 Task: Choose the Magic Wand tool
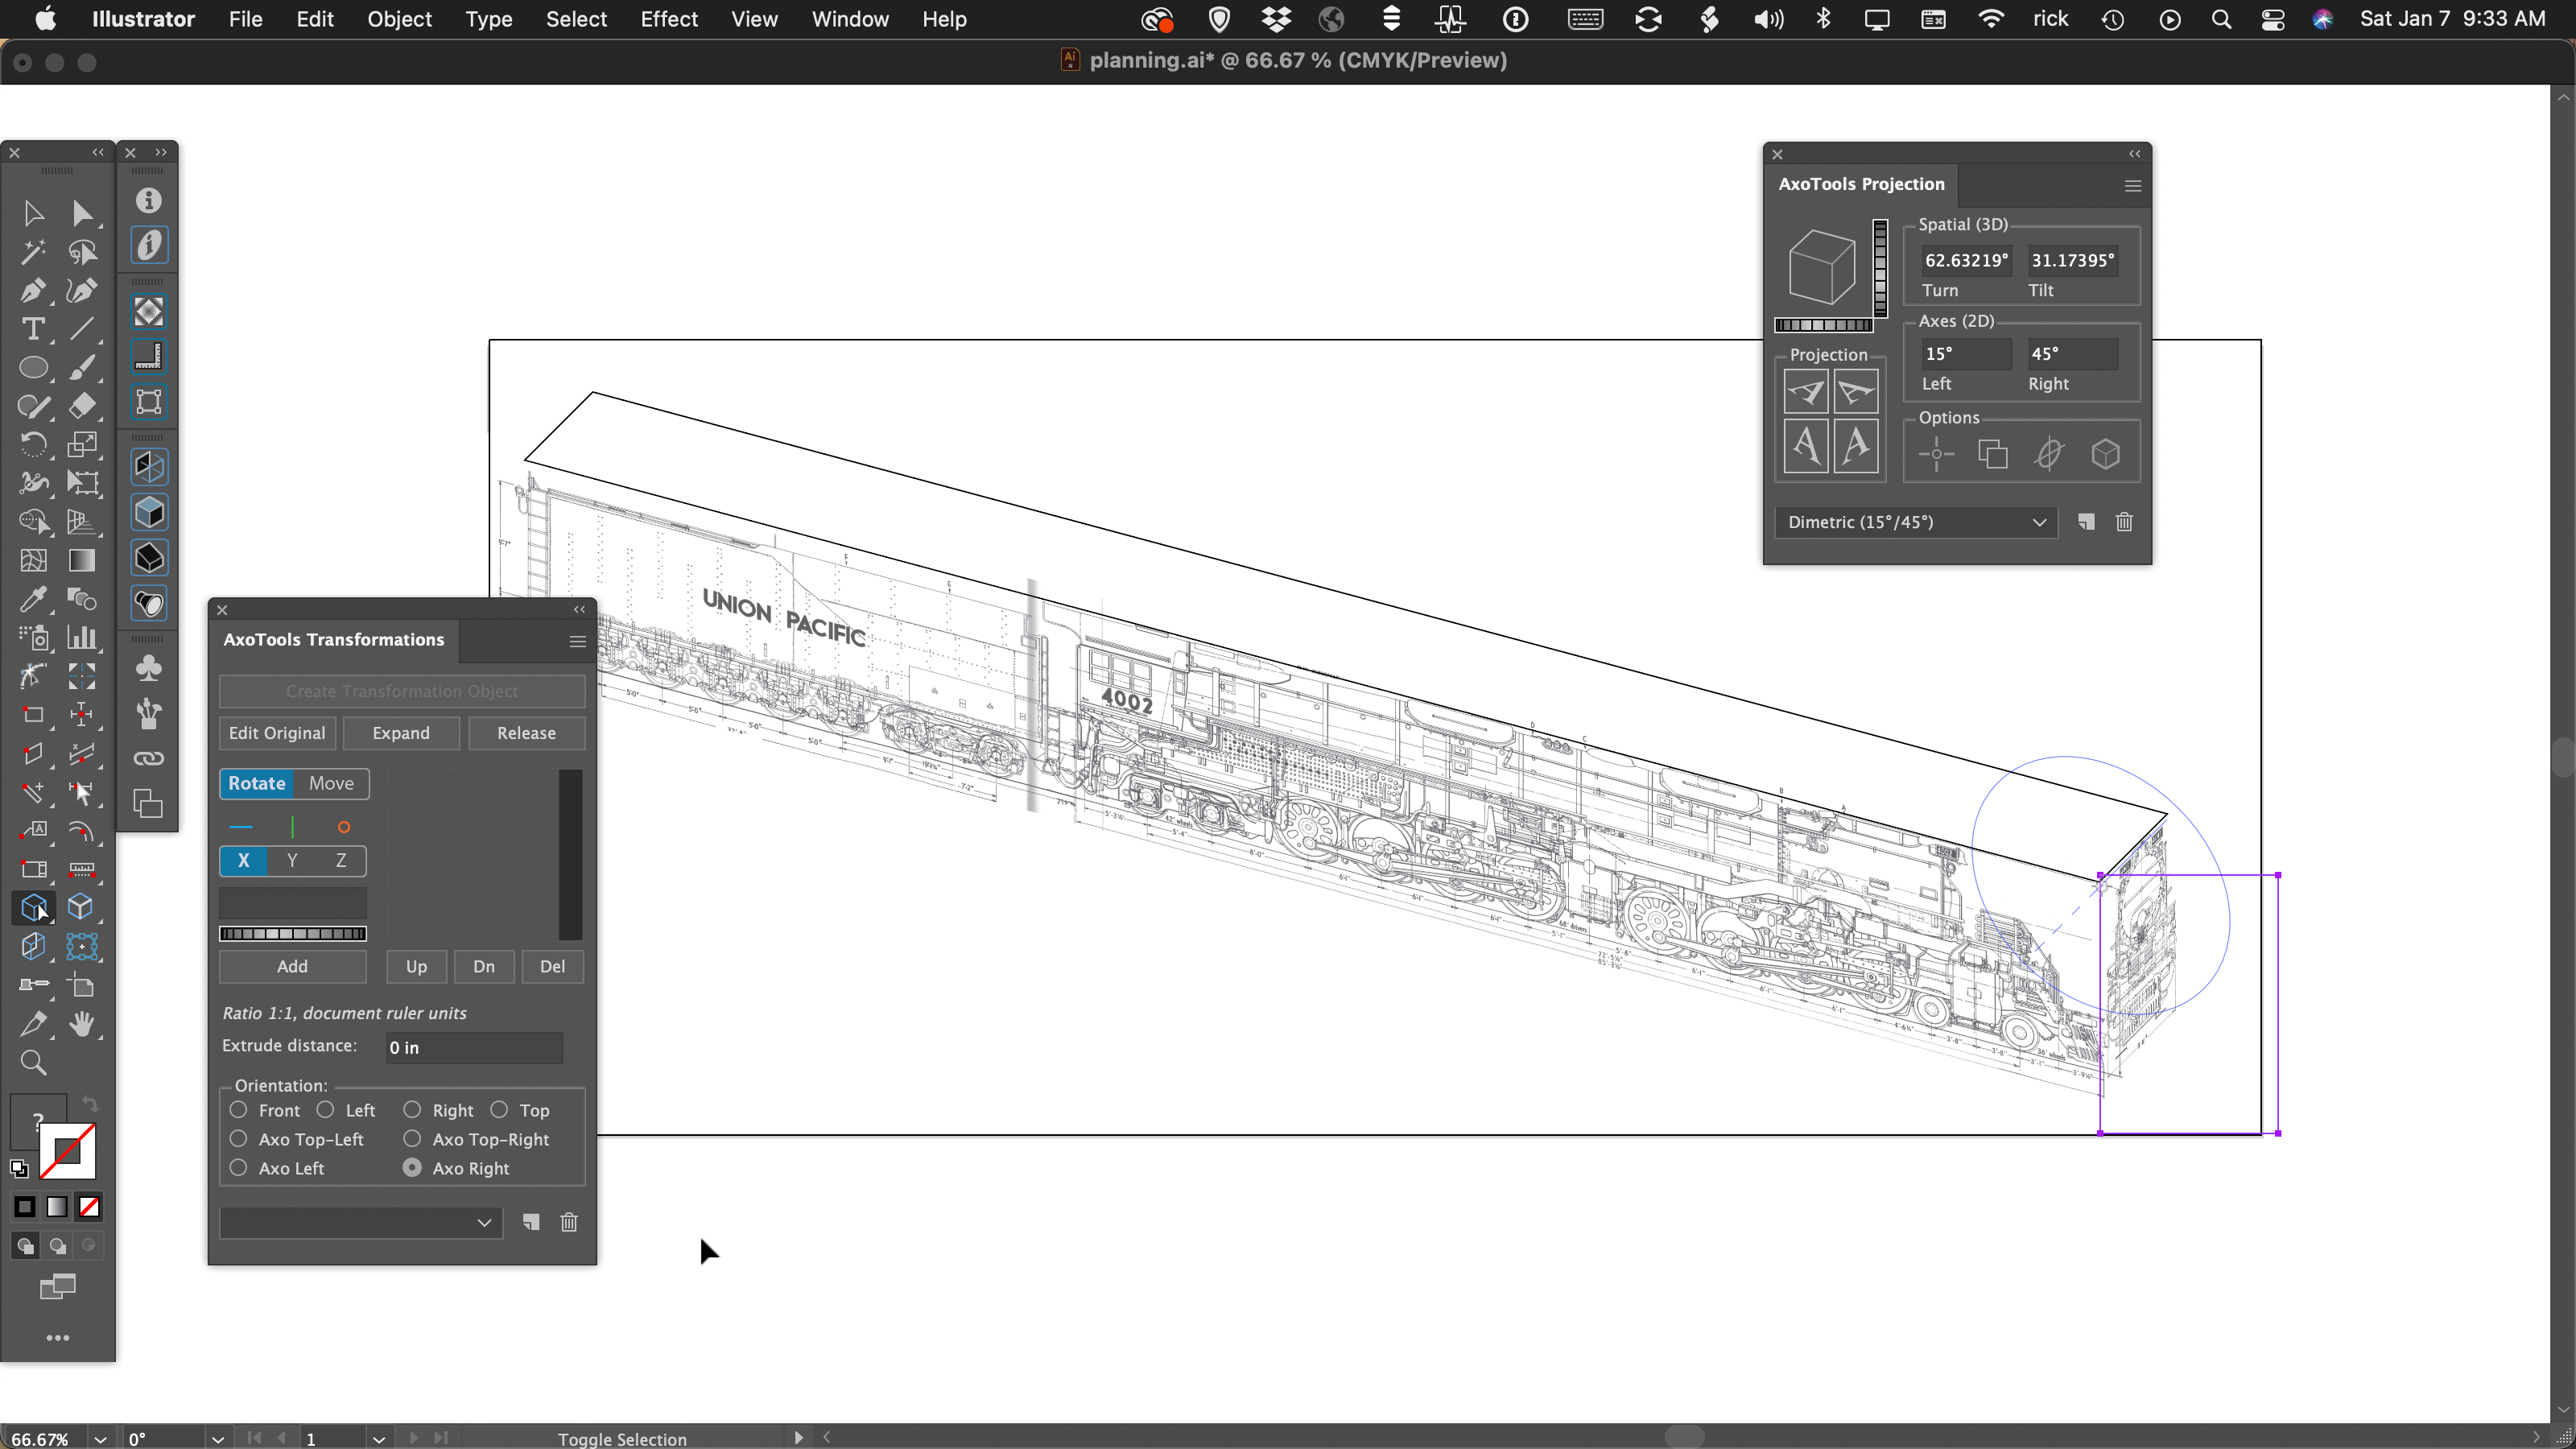tap(33, 251)
